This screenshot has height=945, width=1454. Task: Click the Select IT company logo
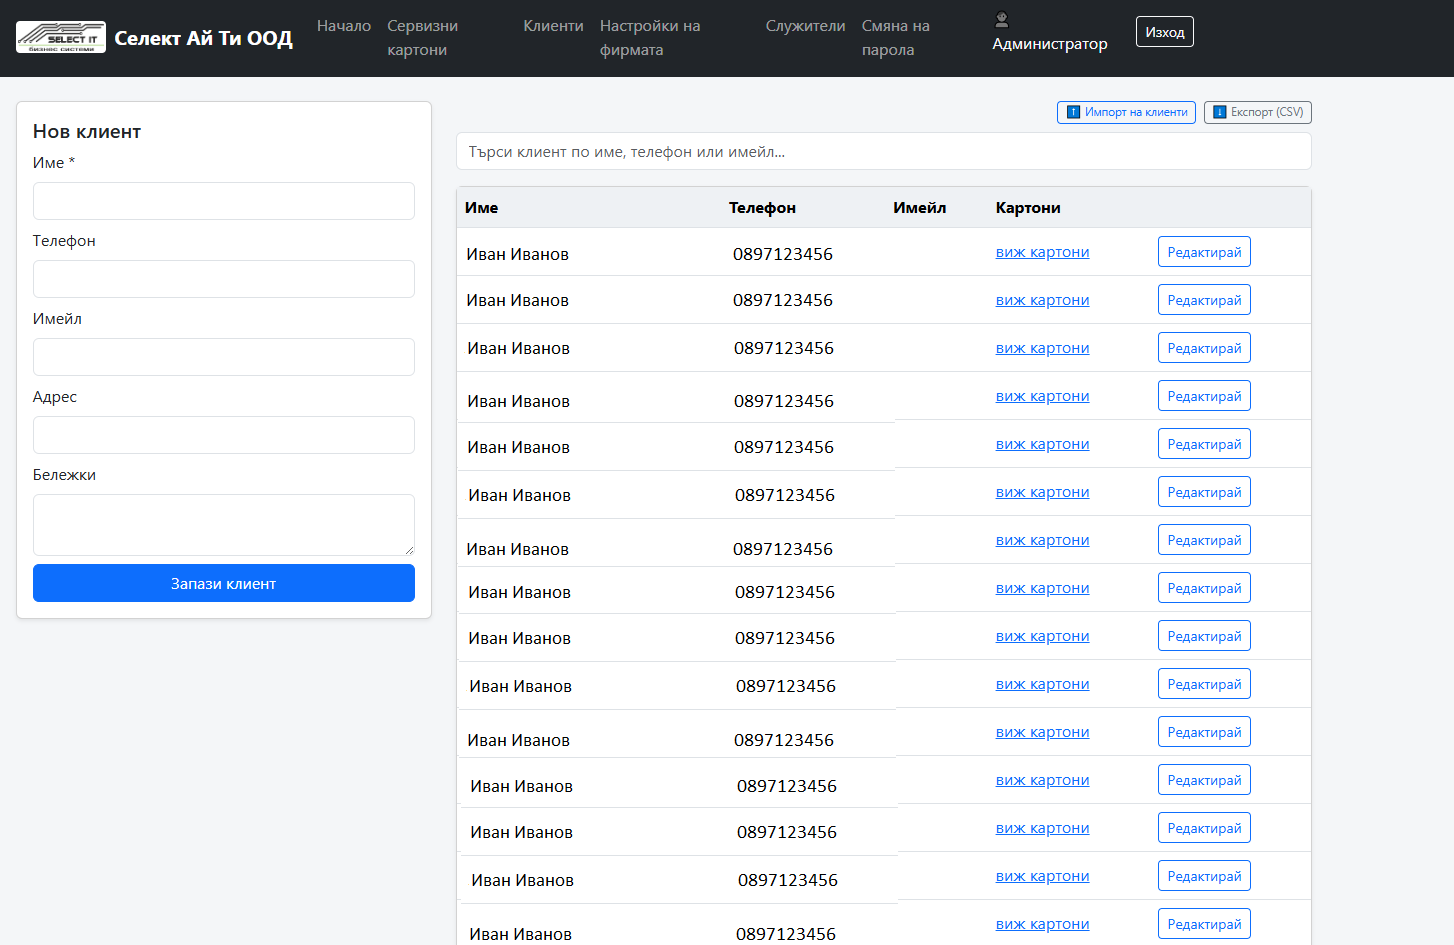(x=61, y=37)
